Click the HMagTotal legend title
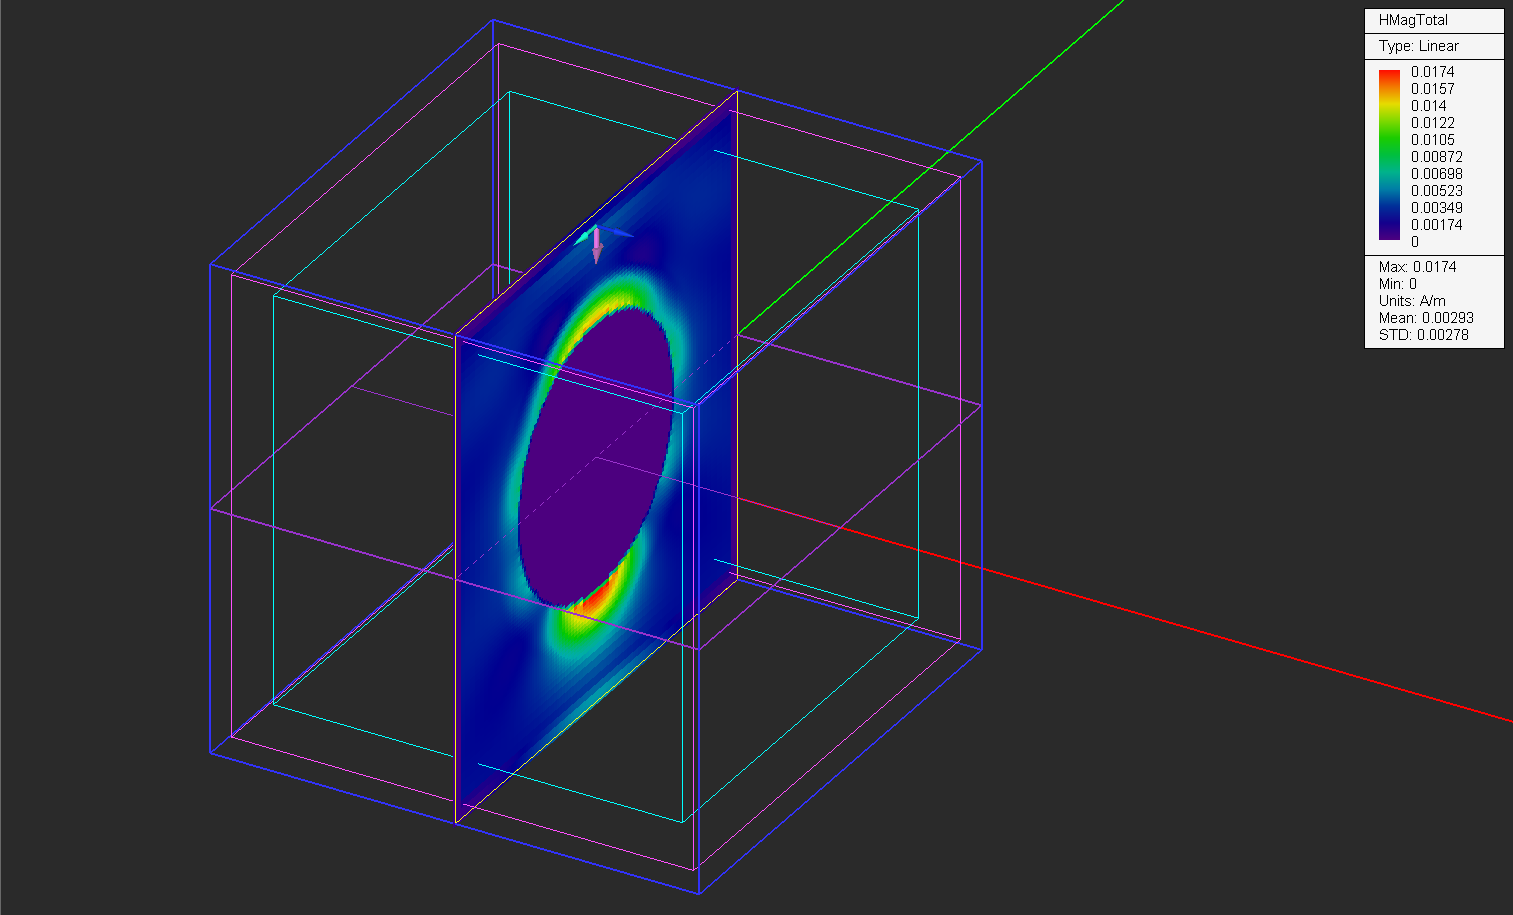Viewport: 1513px width, 915px height. click(x=1413, y=20)
